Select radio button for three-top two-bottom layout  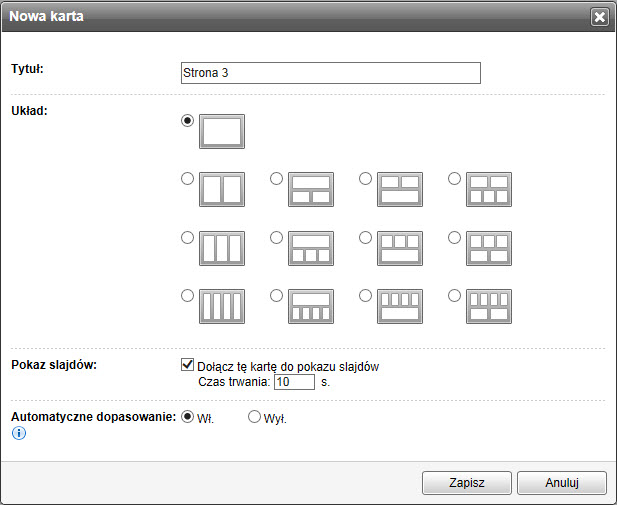tap(455, 238)
